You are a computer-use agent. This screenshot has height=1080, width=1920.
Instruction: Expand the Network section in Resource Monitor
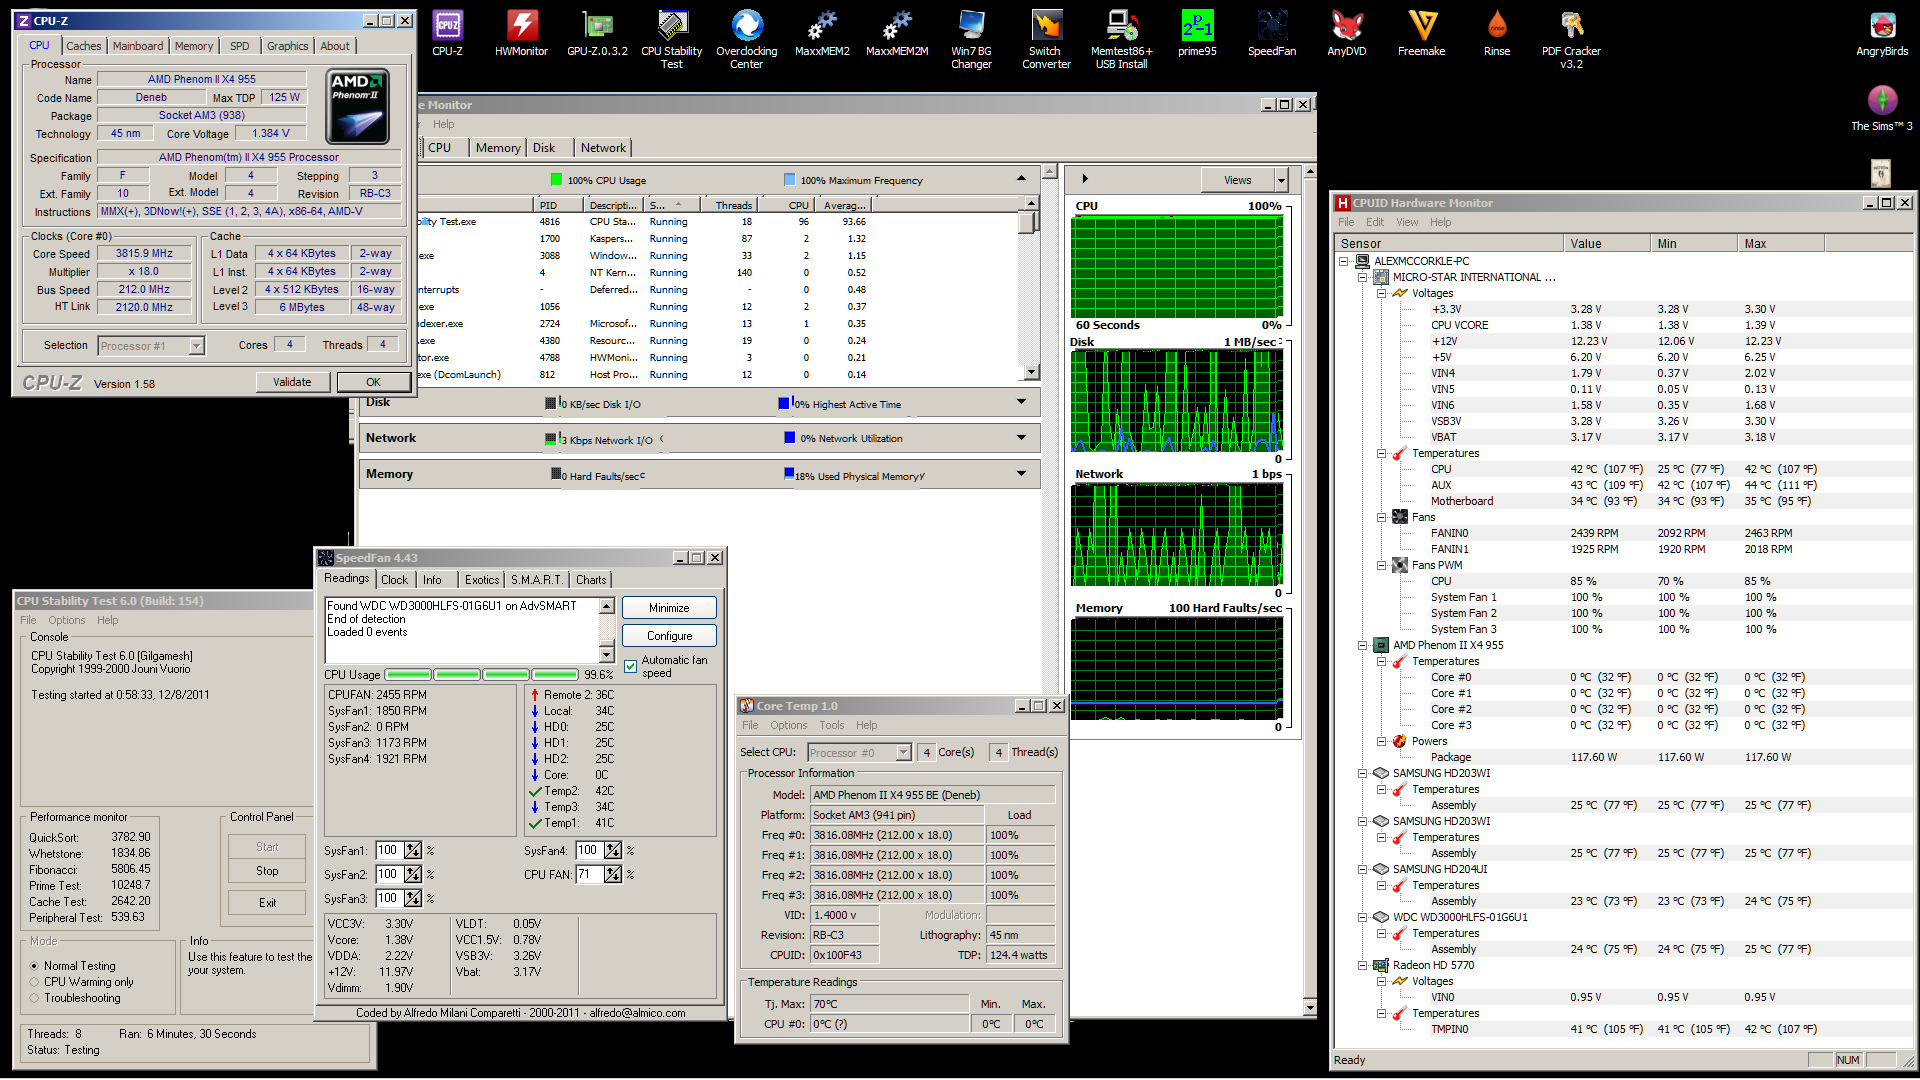point(1021,438)
